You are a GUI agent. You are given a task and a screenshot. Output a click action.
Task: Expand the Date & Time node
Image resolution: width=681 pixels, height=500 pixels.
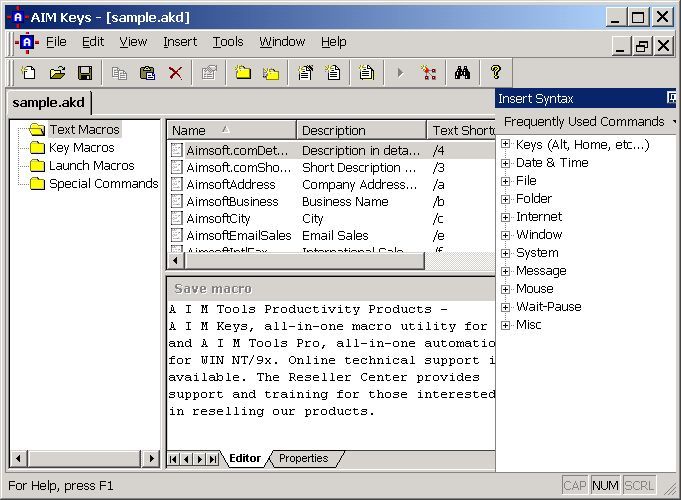tap(505, 163)
